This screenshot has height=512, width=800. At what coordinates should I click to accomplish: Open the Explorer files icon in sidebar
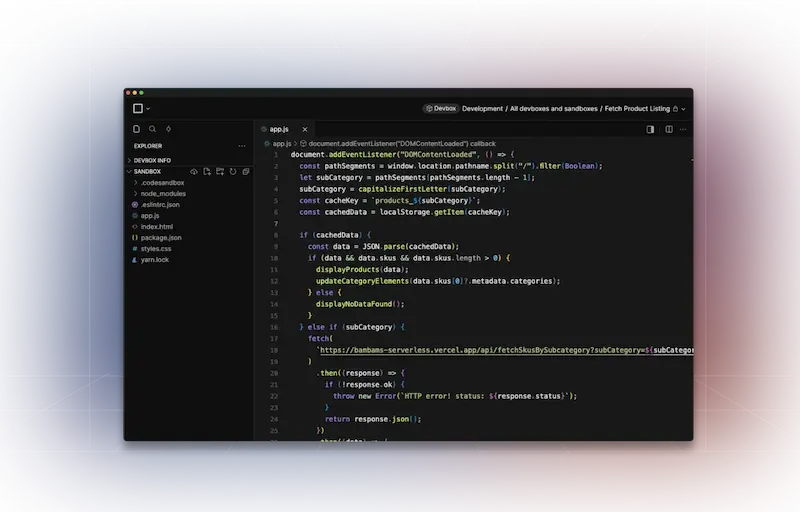(137, 129)
